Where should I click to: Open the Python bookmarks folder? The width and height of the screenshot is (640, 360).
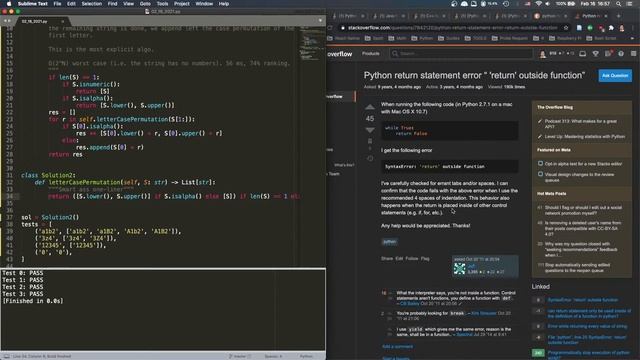point(422,38)
